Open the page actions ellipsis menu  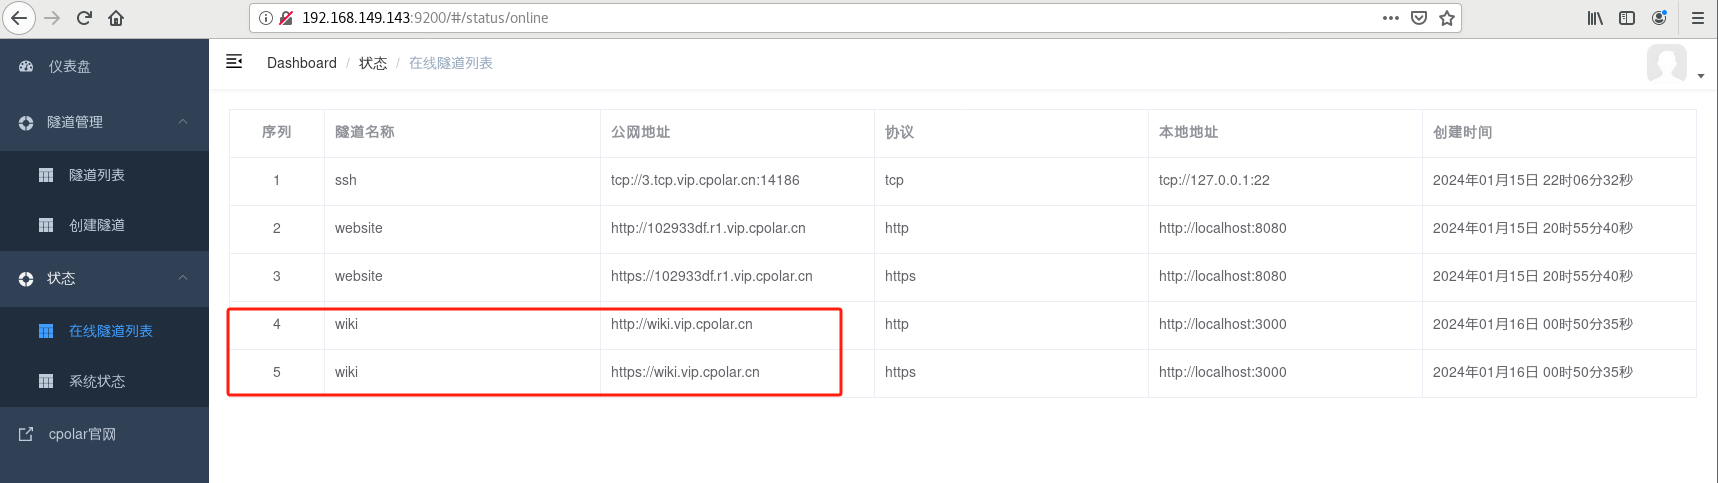(x=1390, y=18)
